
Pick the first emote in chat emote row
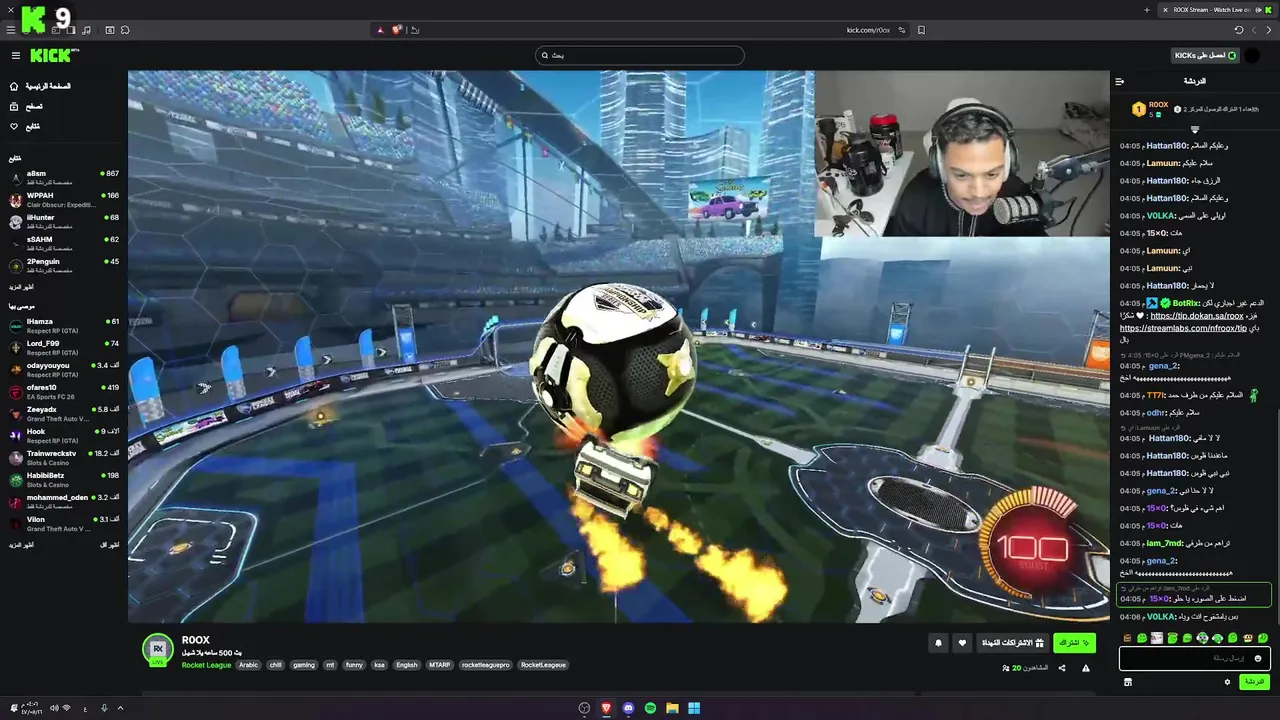coord(1127,638)
